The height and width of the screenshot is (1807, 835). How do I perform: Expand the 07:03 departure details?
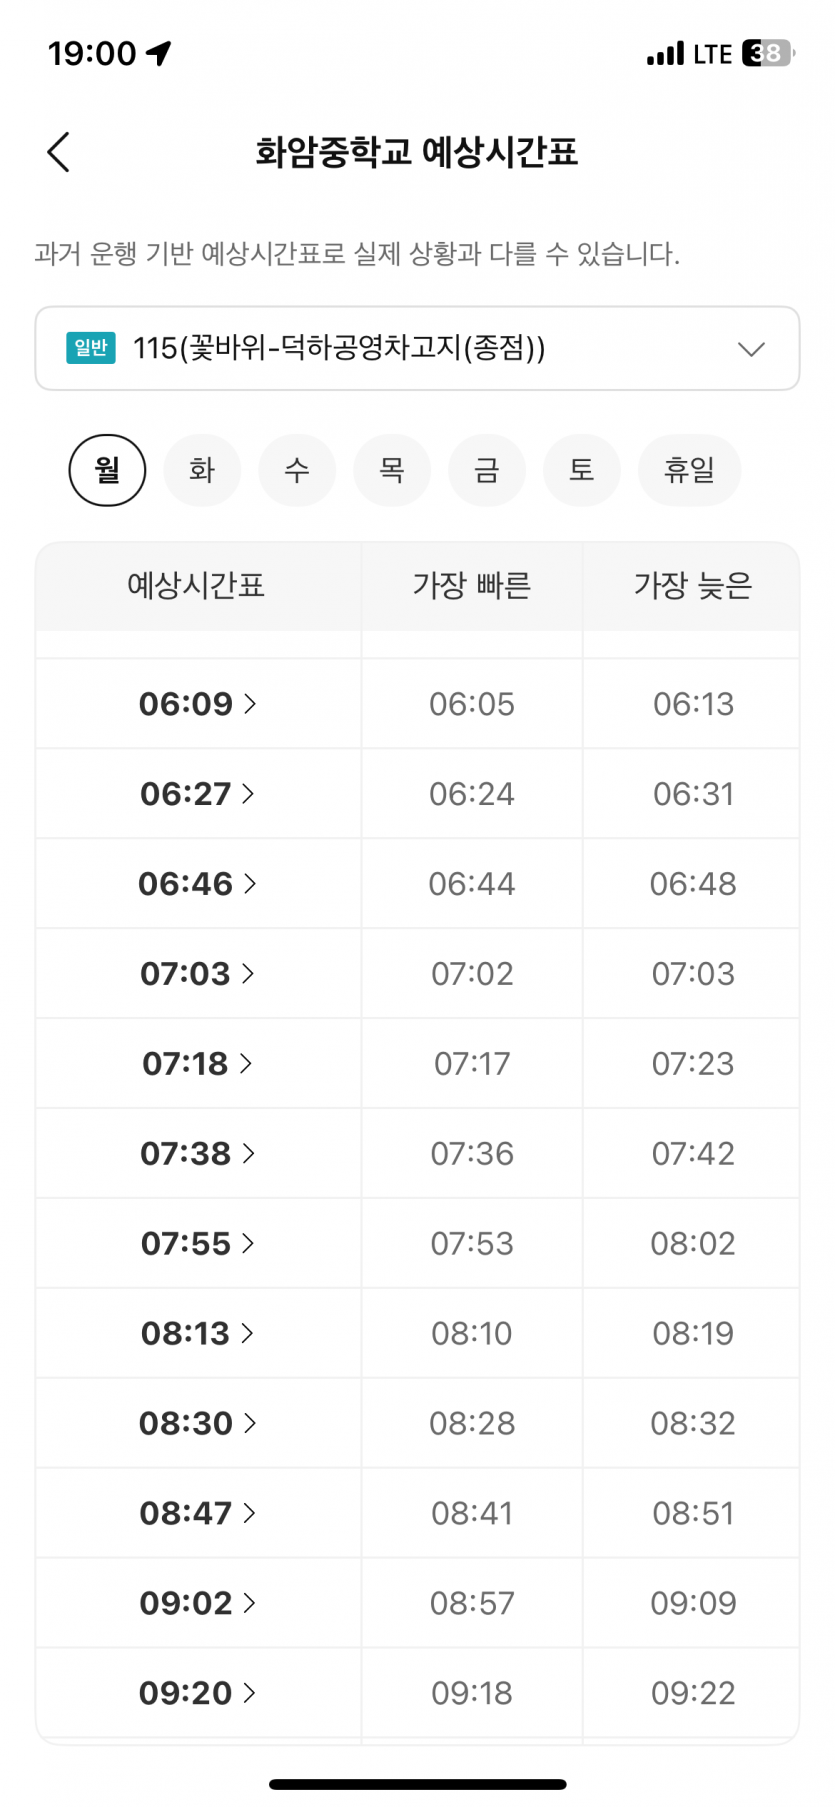click(x=197, y=974)
